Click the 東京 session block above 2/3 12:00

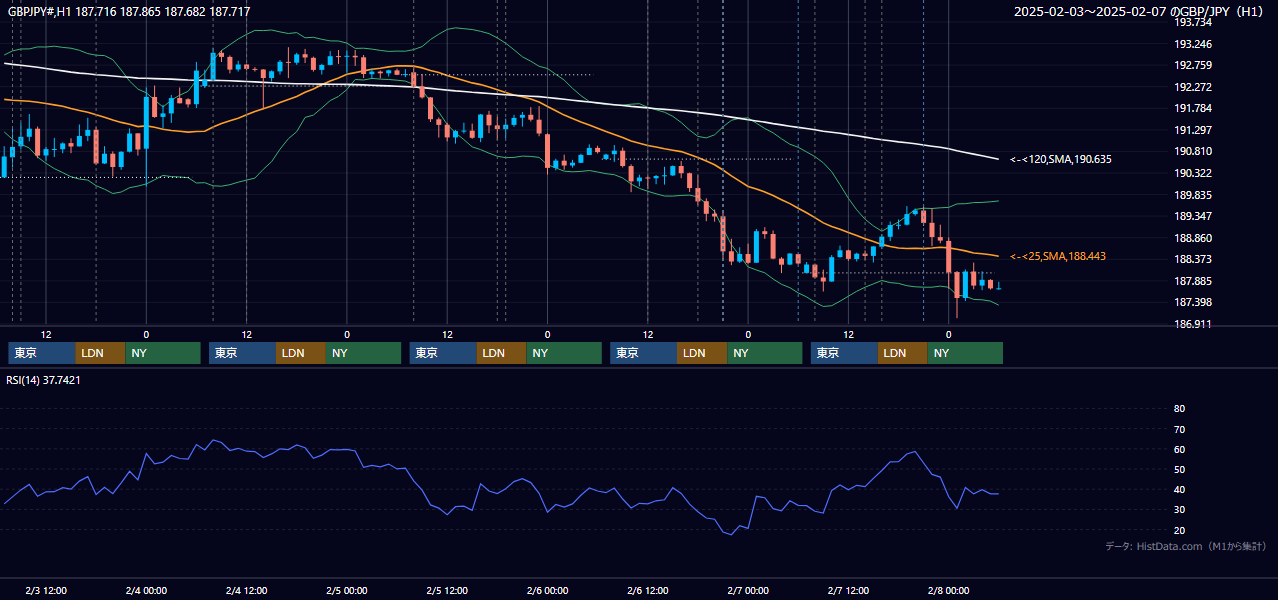pyautogui.click(x=42, y=353)
